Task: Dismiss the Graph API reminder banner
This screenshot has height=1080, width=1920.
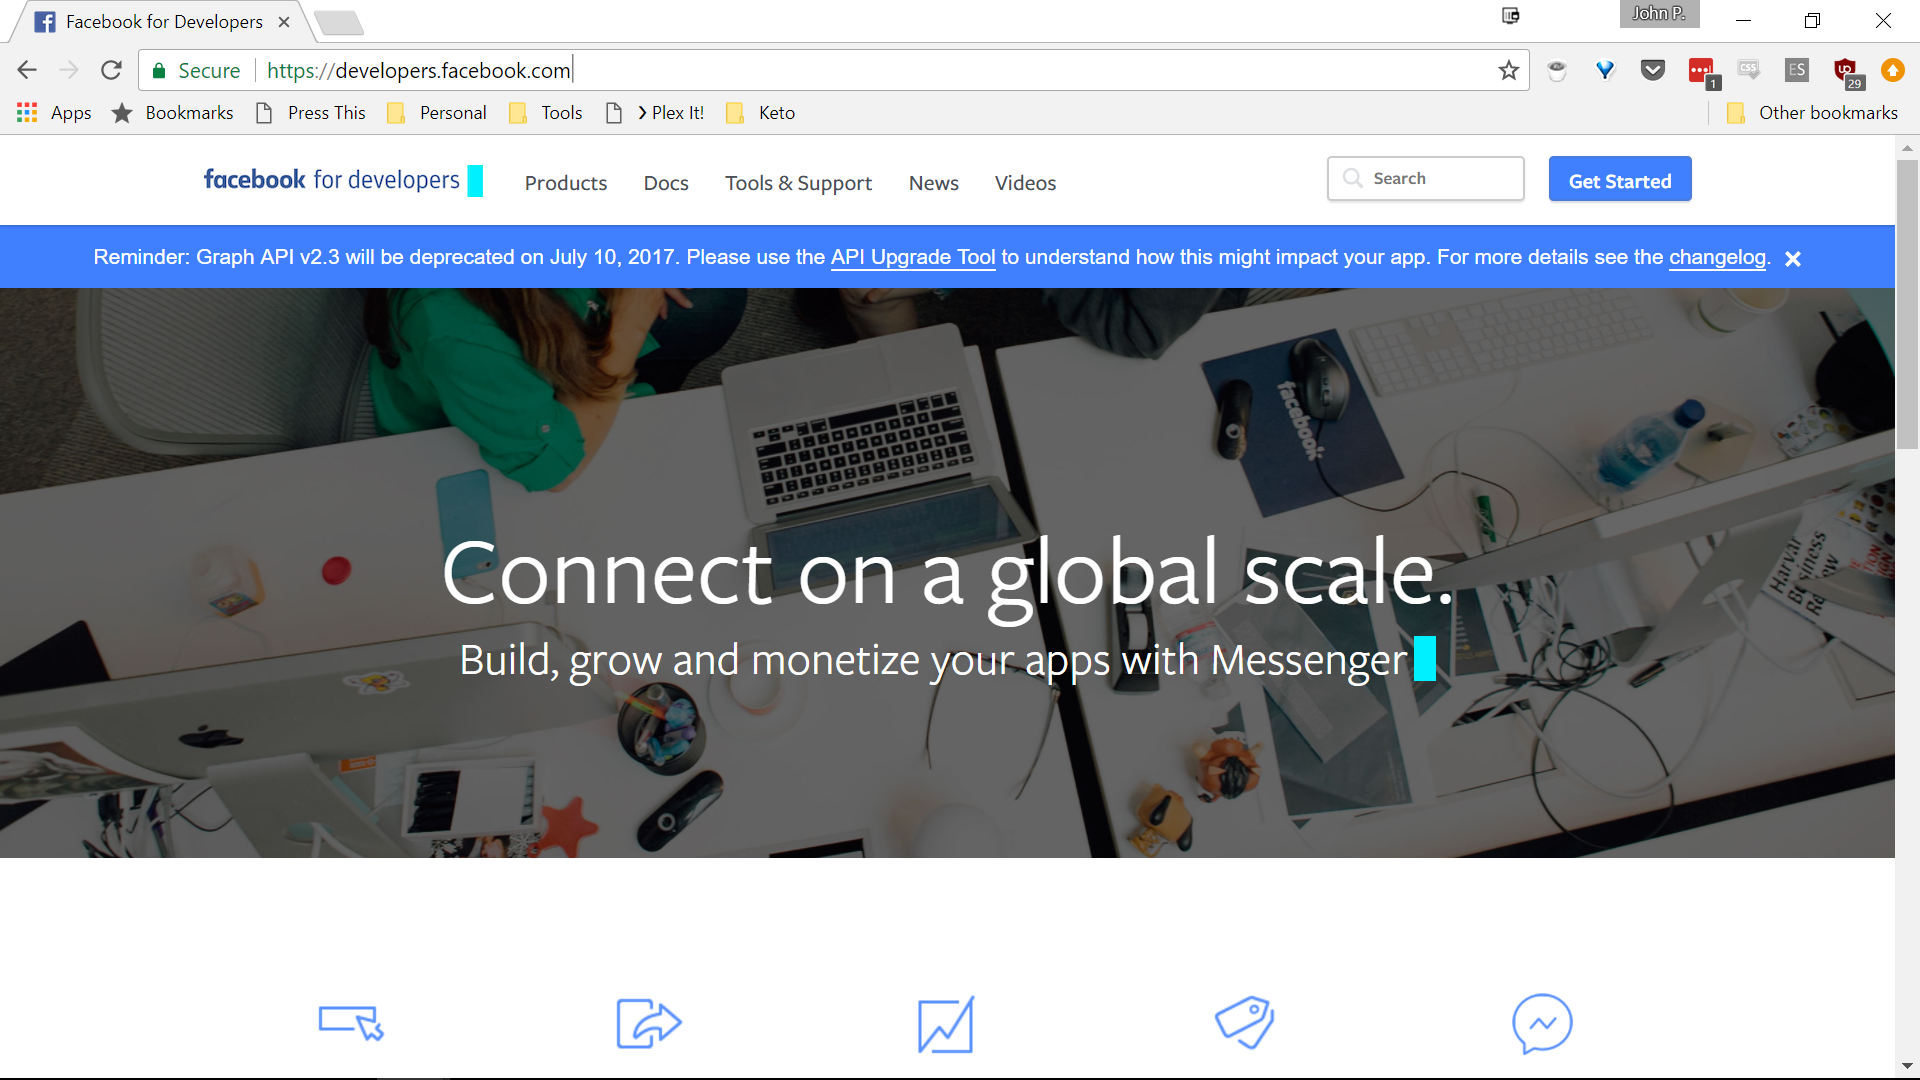Action: click(x=1793, y=259)
